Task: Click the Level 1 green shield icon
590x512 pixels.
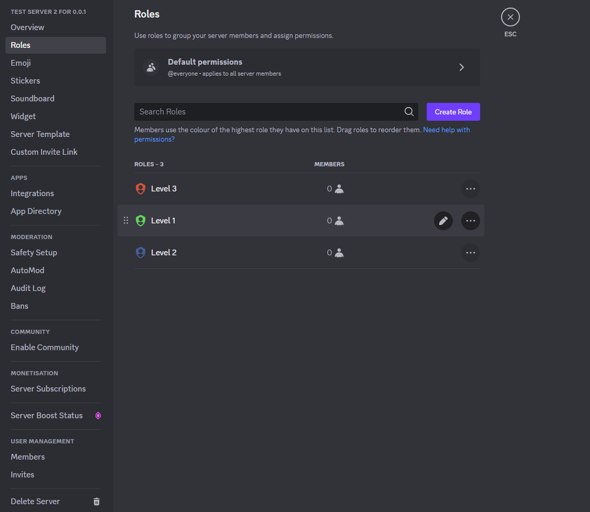Action: click(140, 220)
